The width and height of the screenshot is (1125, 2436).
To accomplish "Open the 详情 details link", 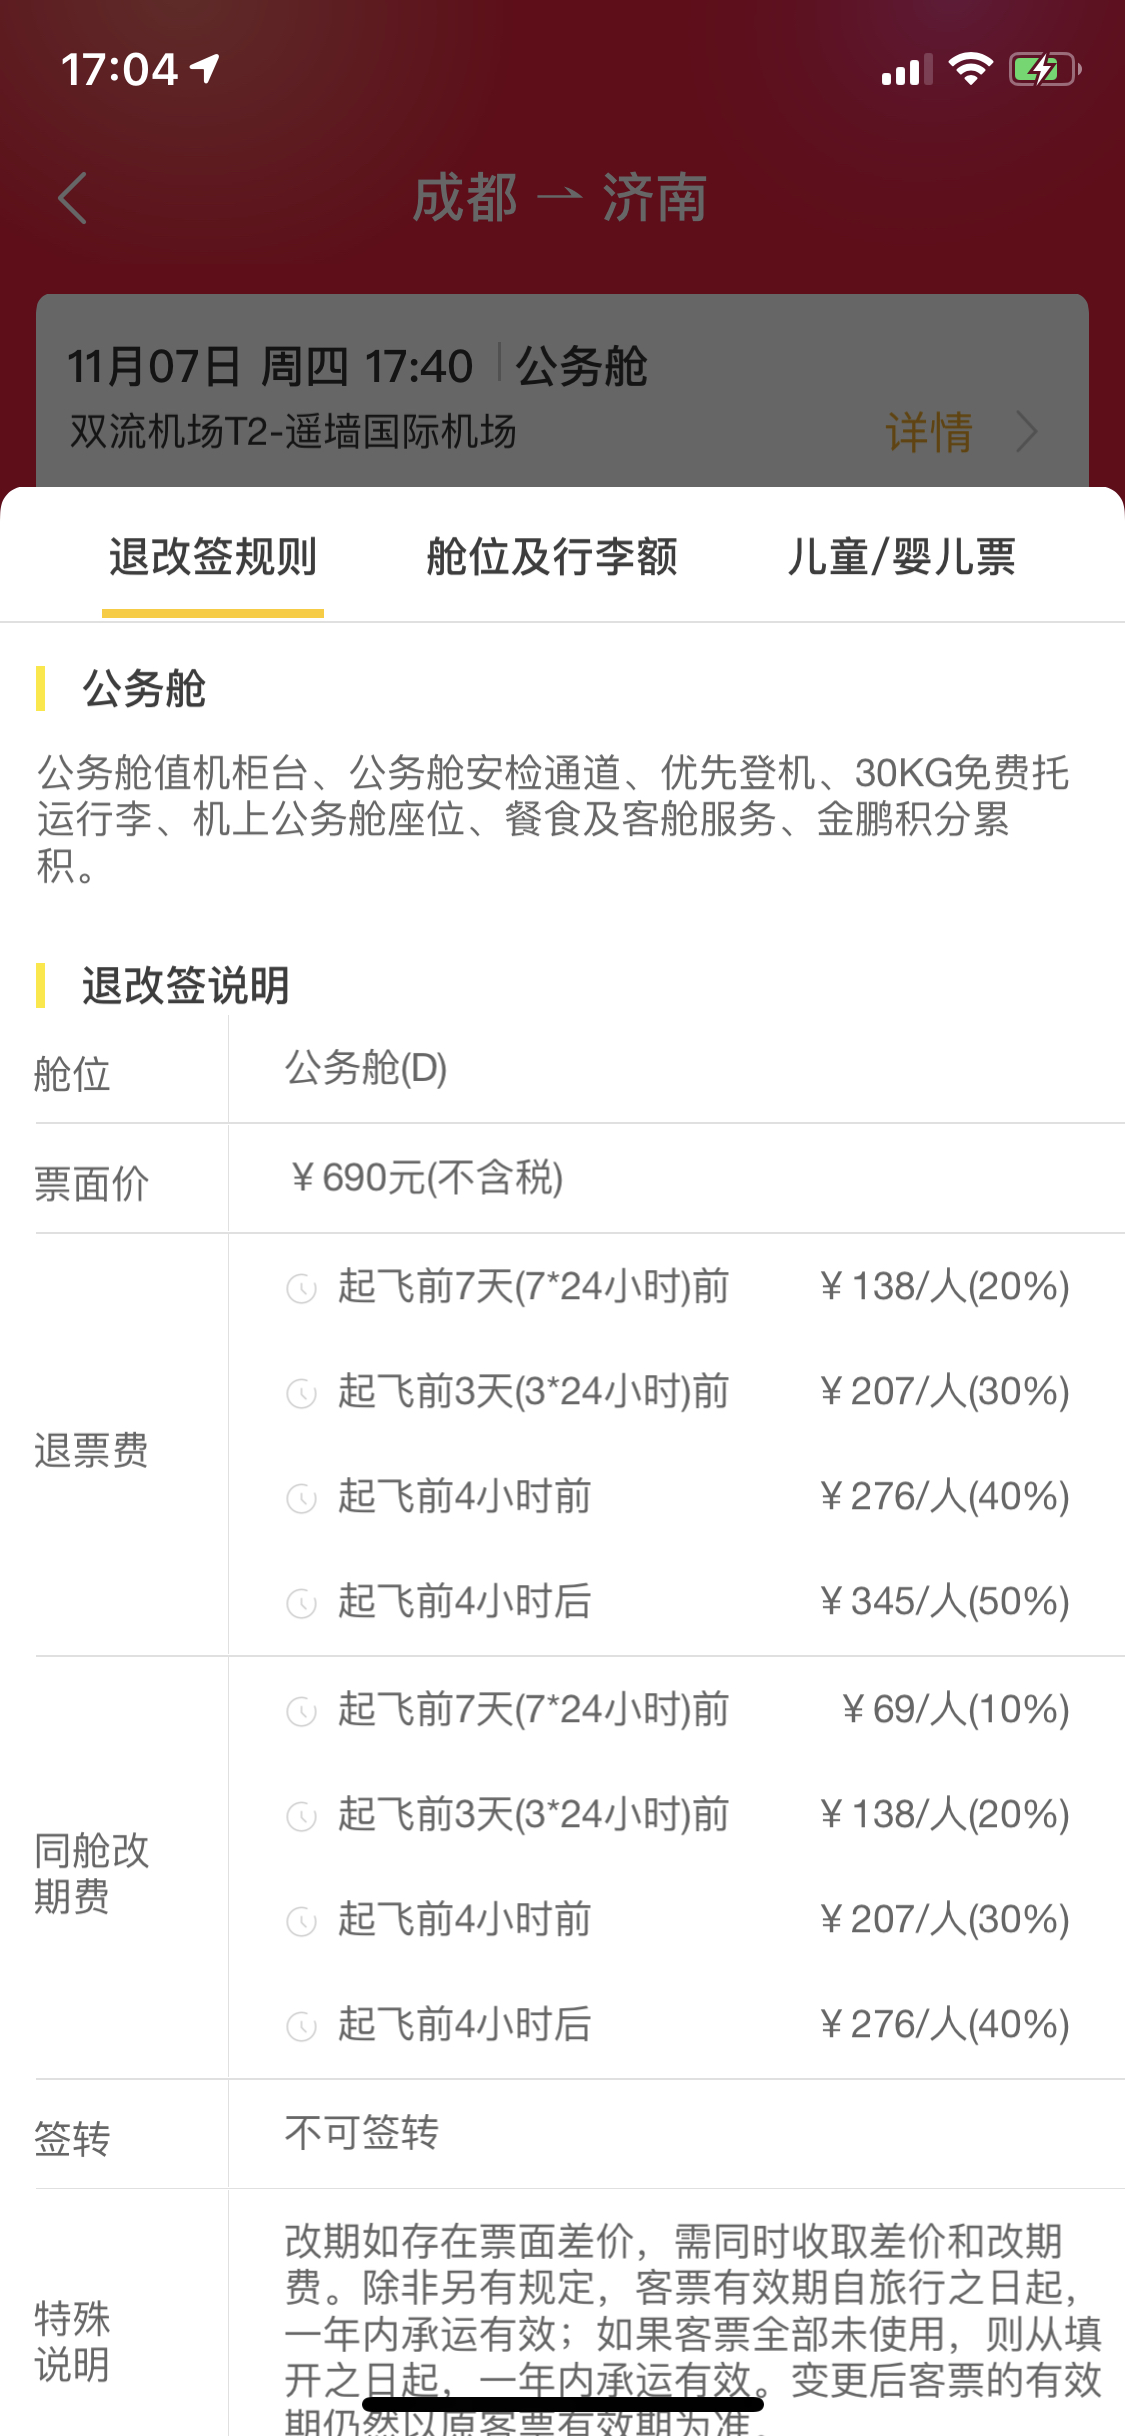I will click(929, 432).
